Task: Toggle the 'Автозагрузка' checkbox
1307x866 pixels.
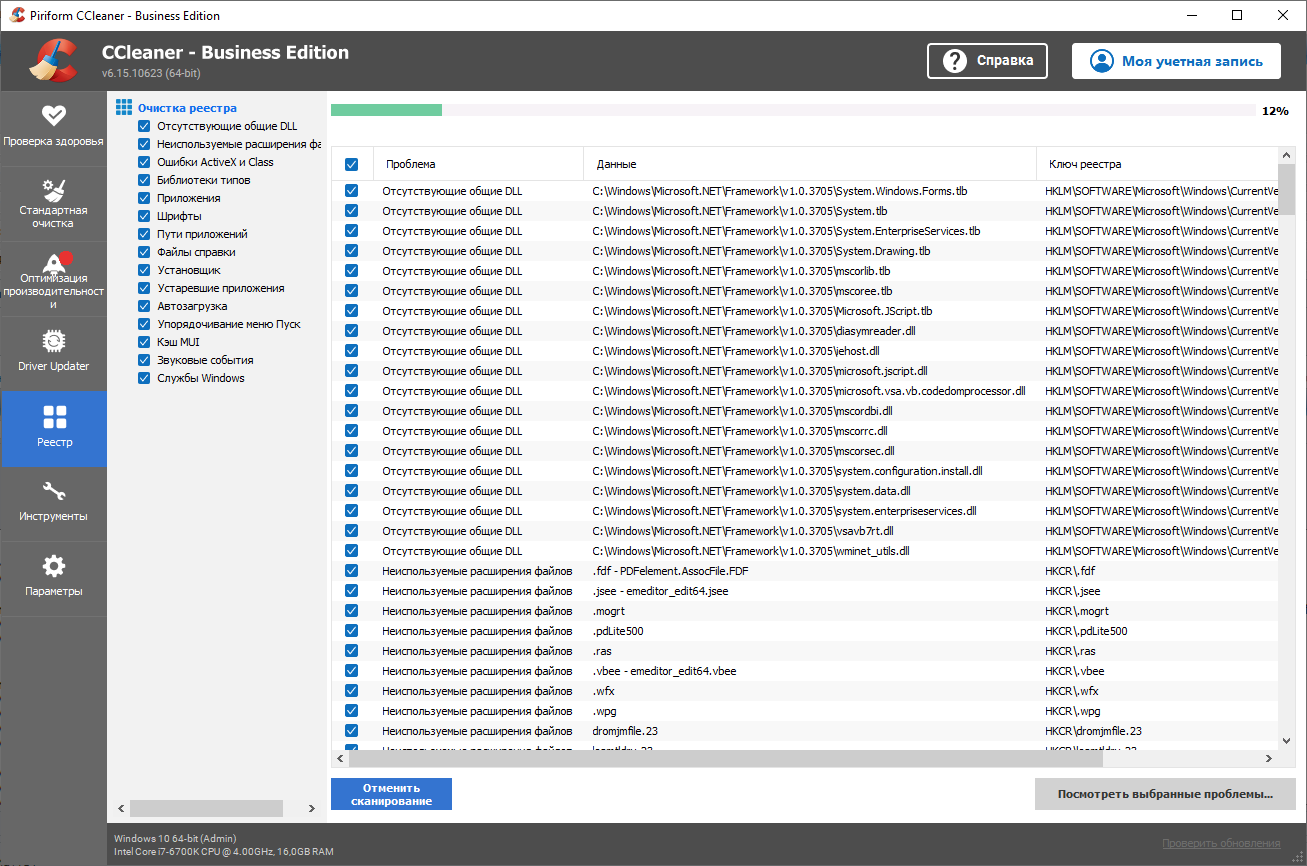Action: 144,306
